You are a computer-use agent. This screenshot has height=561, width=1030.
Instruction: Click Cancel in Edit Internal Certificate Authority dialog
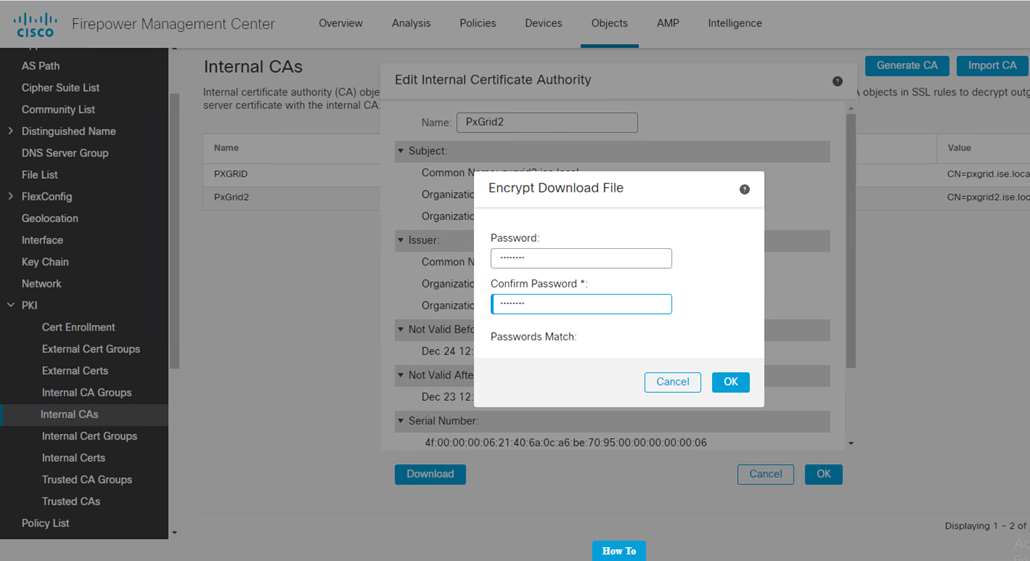click(765, 474)
